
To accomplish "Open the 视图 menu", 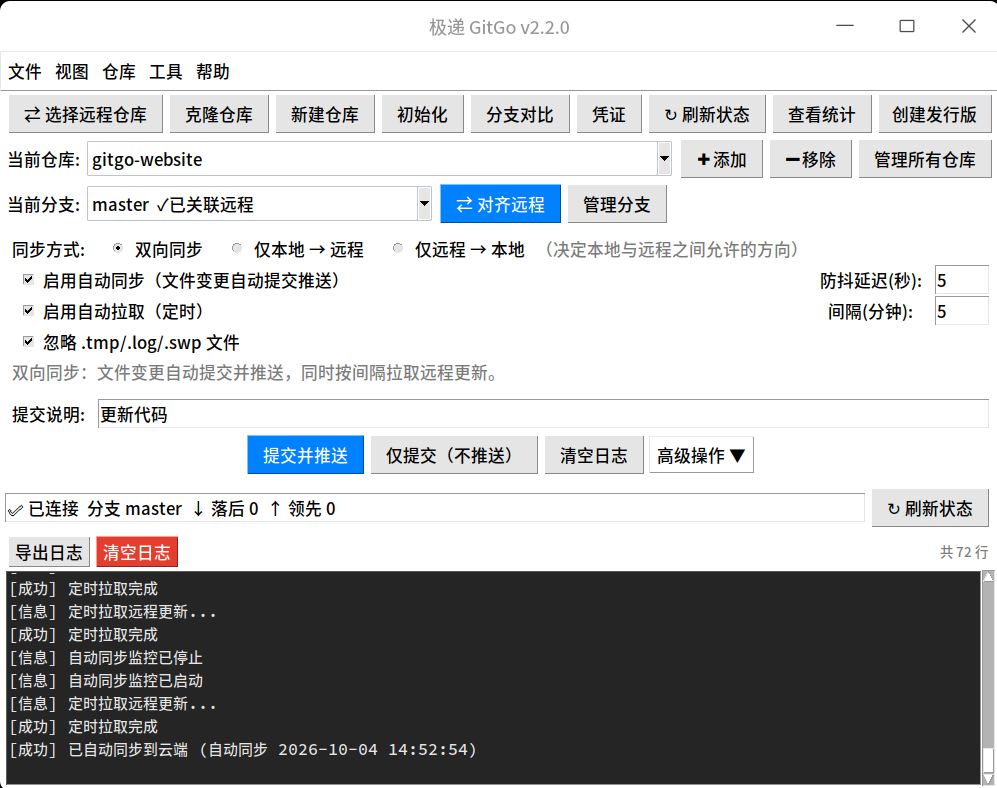I will coord(72,72).
